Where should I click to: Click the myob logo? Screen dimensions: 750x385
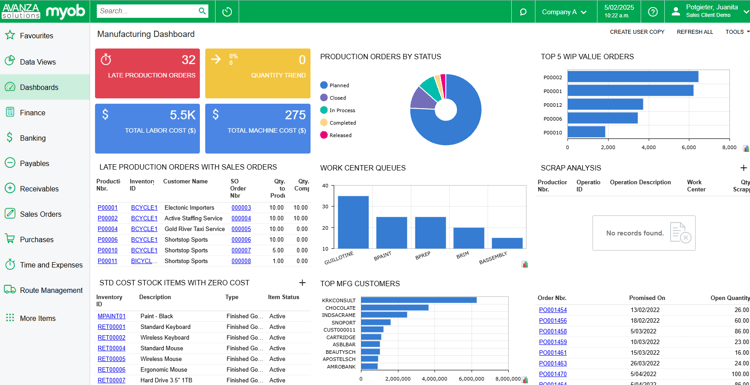click(66, 11)
